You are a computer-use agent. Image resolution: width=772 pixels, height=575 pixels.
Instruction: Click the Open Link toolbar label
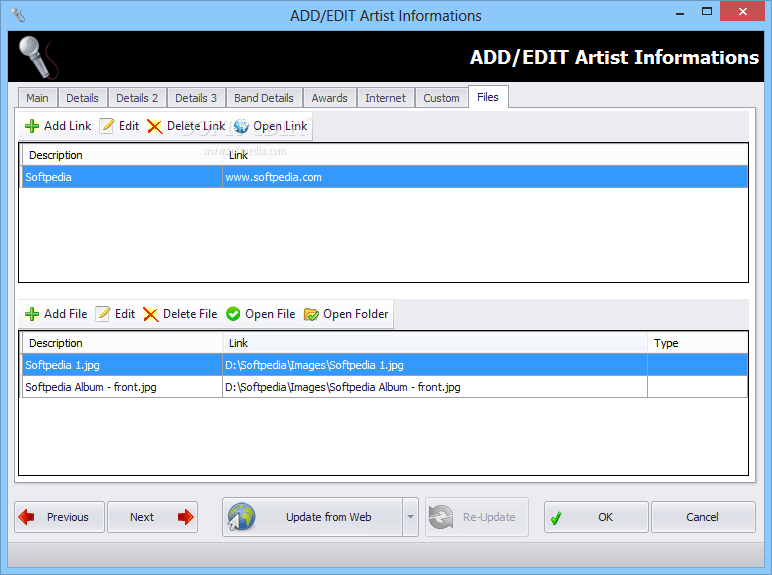[280, 126]
